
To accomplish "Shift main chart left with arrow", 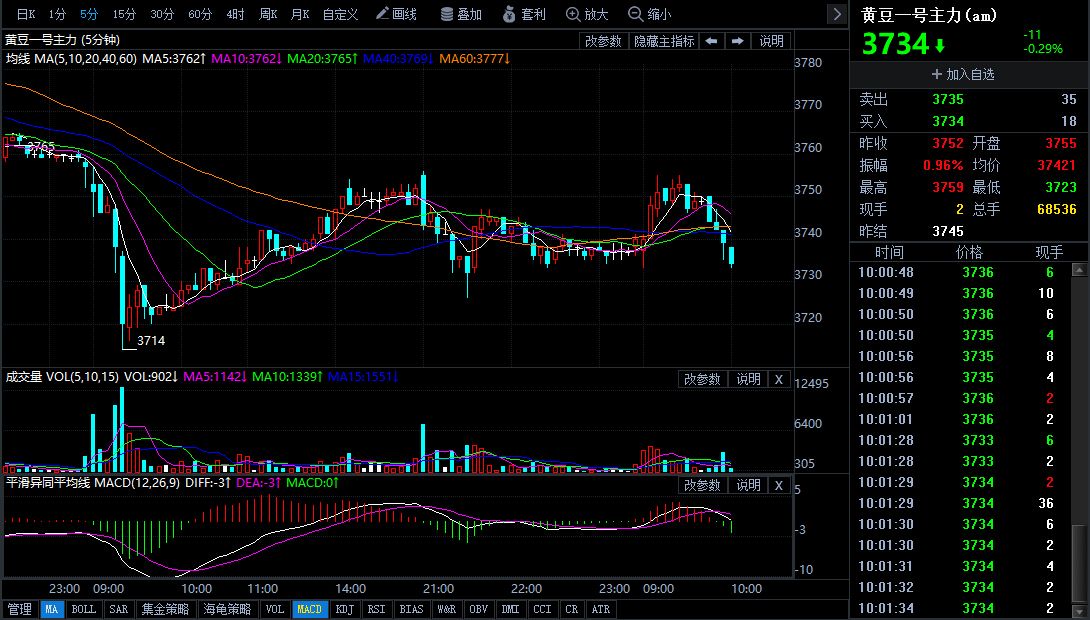I will click(x=711, y=41).
